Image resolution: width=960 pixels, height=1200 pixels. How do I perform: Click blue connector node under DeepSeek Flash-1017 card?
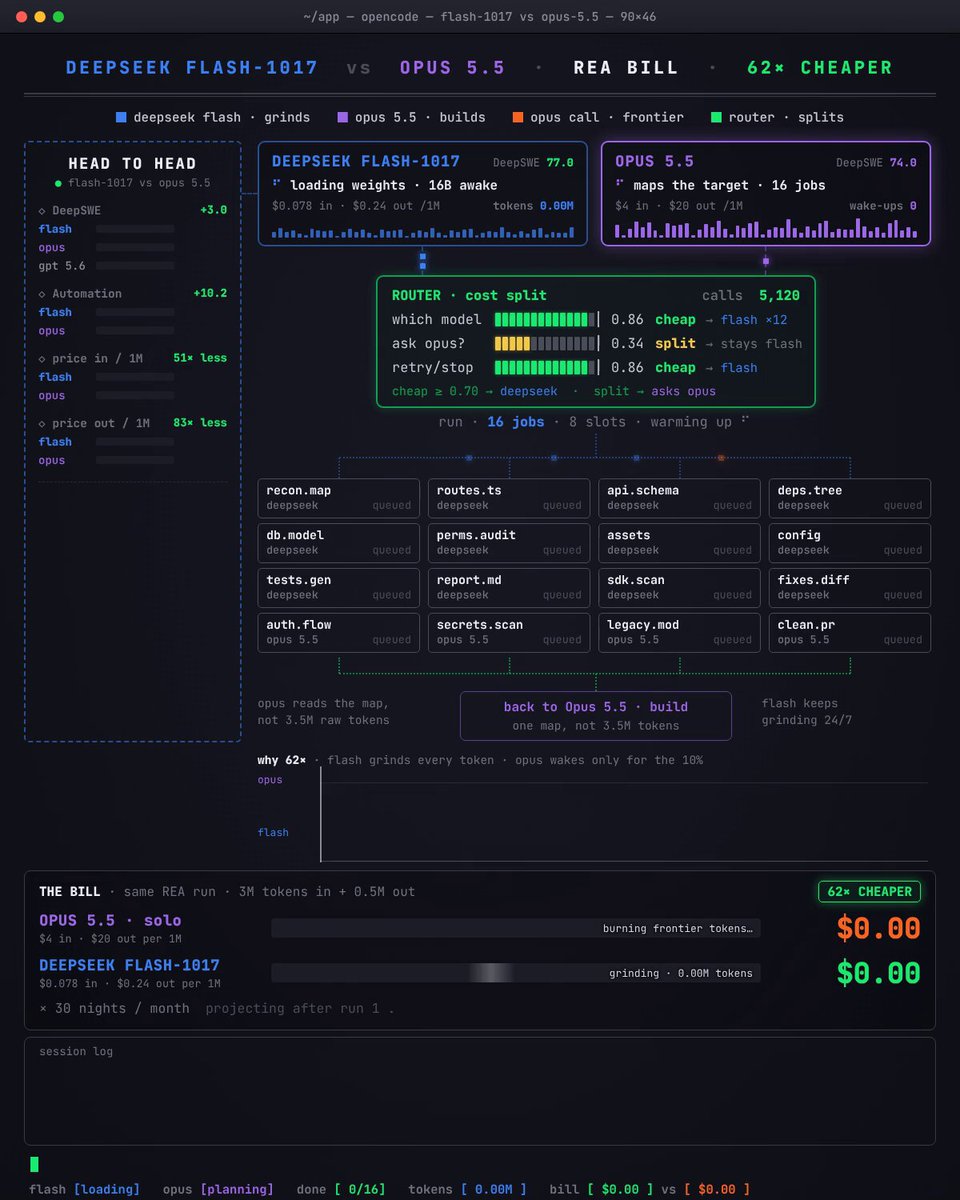pyautogui.click(x=423, y=261)
